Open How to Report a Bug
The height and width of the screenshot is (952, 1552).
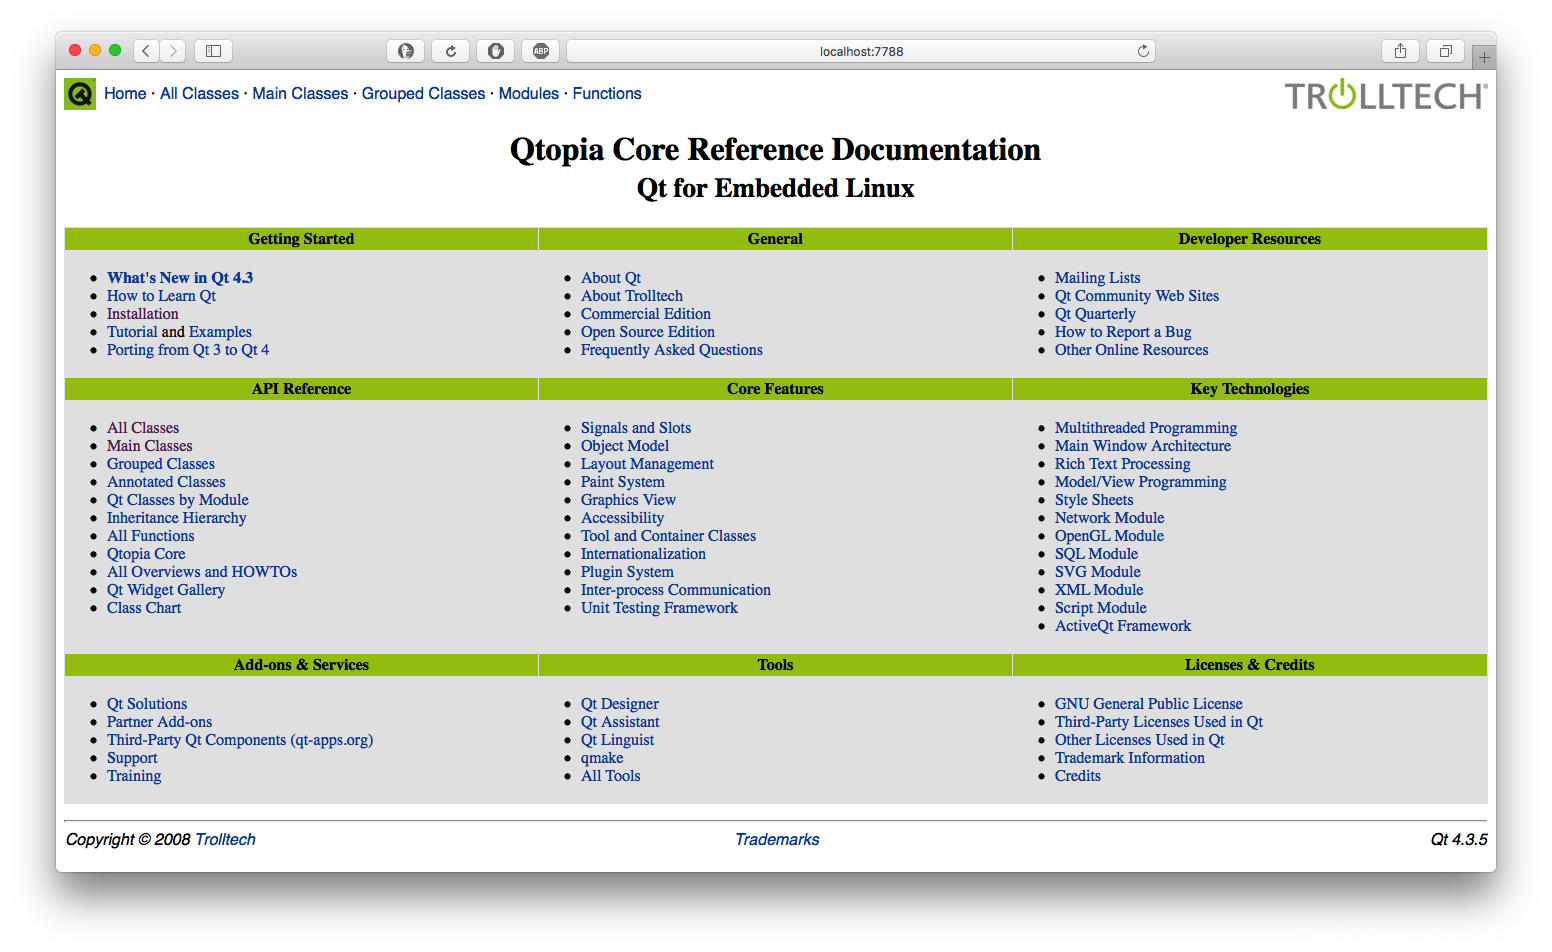[1123, 332]
